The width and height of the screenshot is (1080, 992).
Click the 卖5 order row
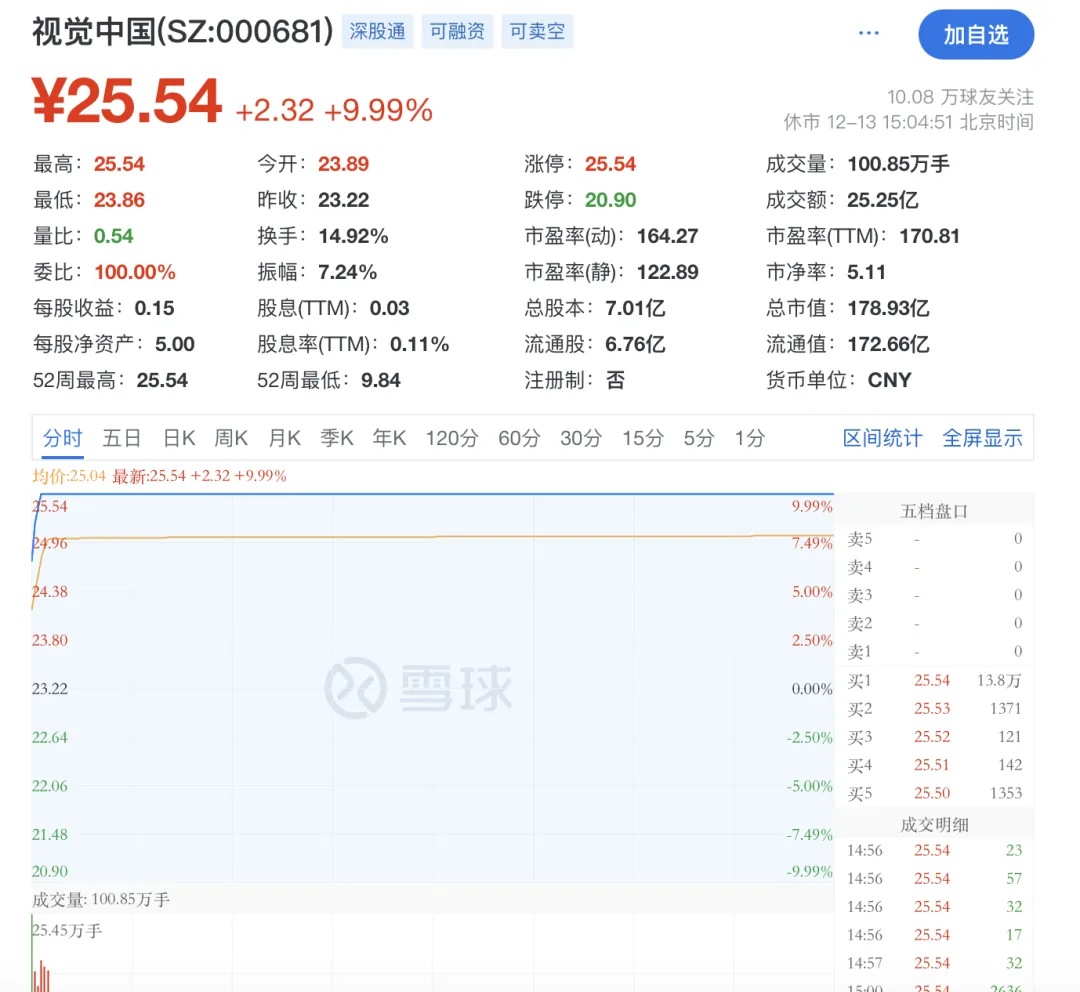(935, 539)
